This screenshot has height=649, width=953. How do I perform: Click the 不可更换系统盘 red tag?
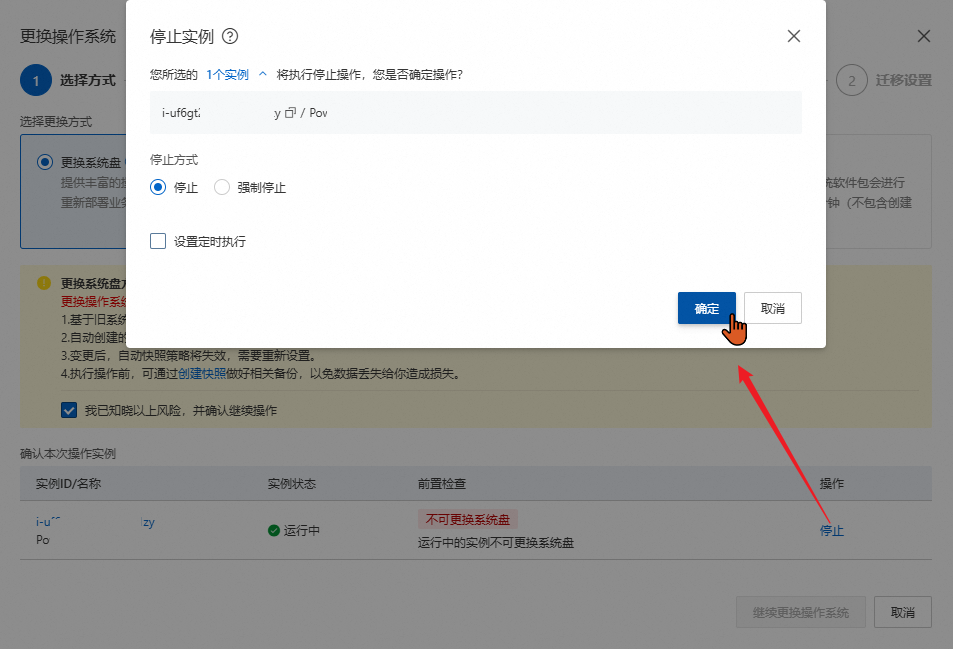tap(467, 520)
